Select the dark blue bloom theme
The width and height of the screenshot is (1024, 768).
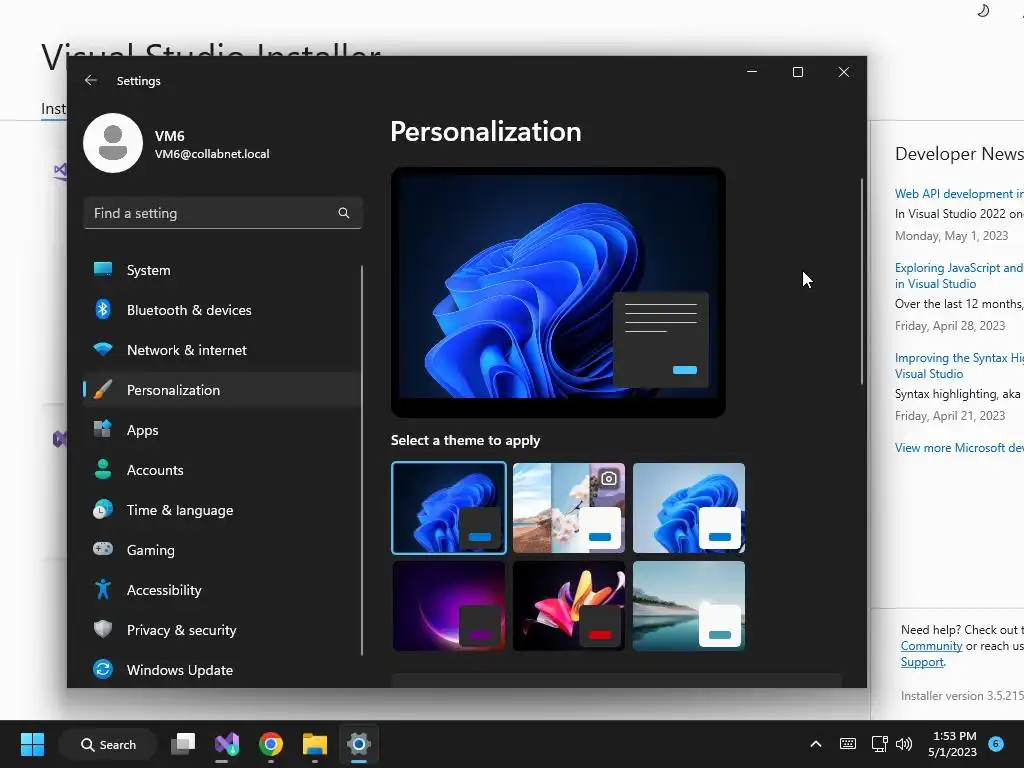click(x=449, y=508)
